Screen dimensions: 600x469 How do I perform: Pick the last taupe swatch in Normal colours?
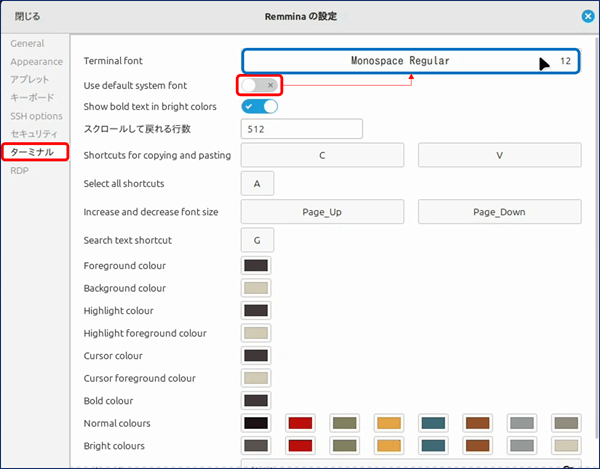tap(566, 423)
